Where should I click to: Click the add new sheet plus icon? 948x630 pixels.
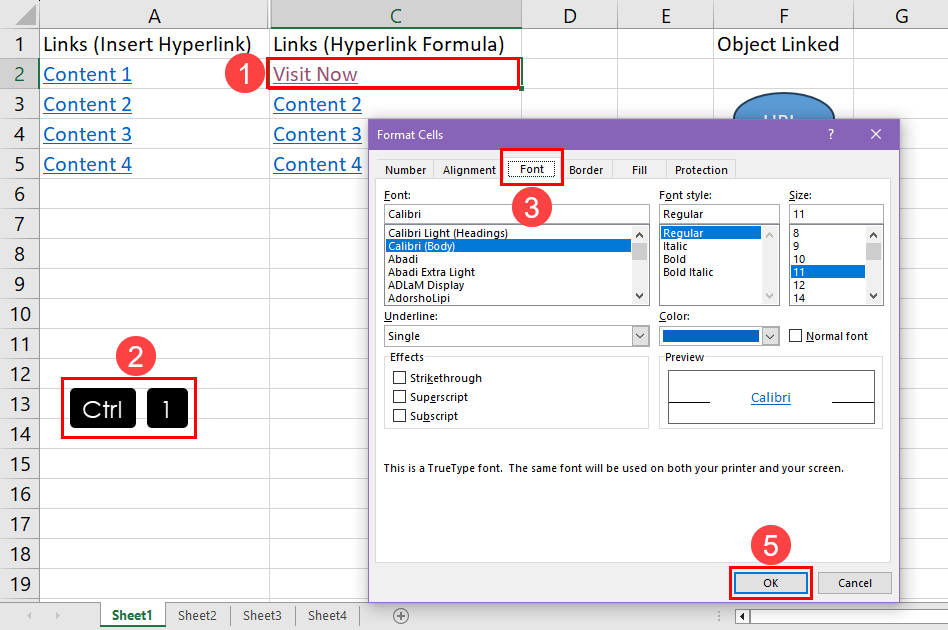click(x=400, y=615)
